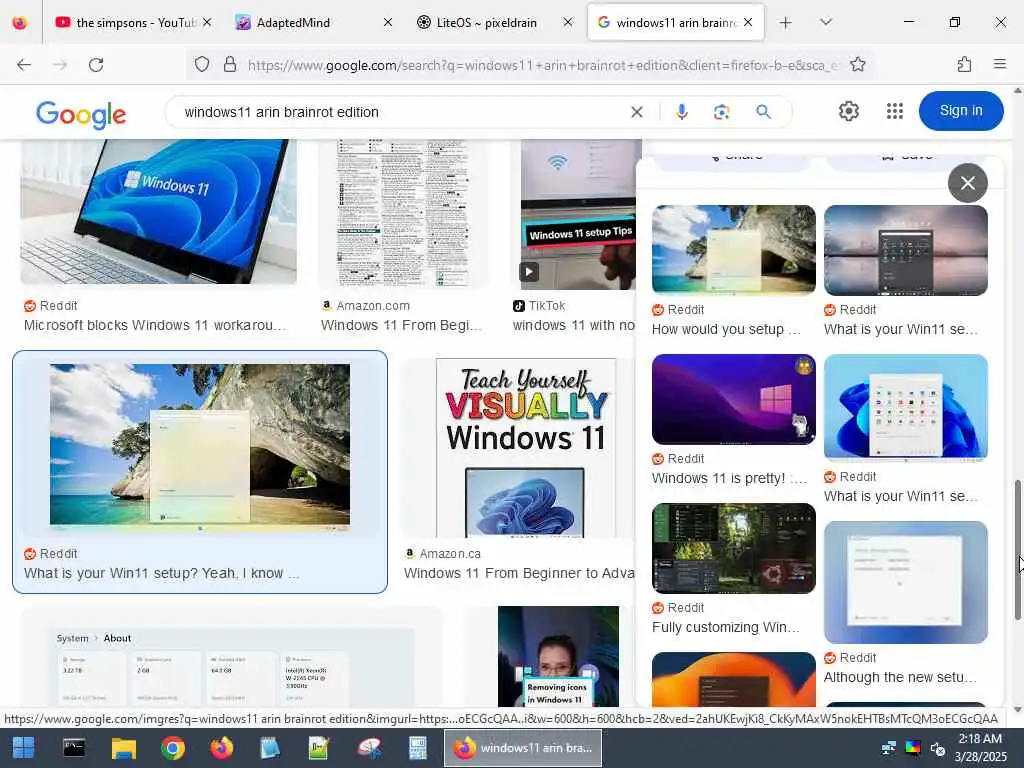
Task: Open the Windows 11 From Begi... Amazon.com link
Action: (x=401, y=325)
